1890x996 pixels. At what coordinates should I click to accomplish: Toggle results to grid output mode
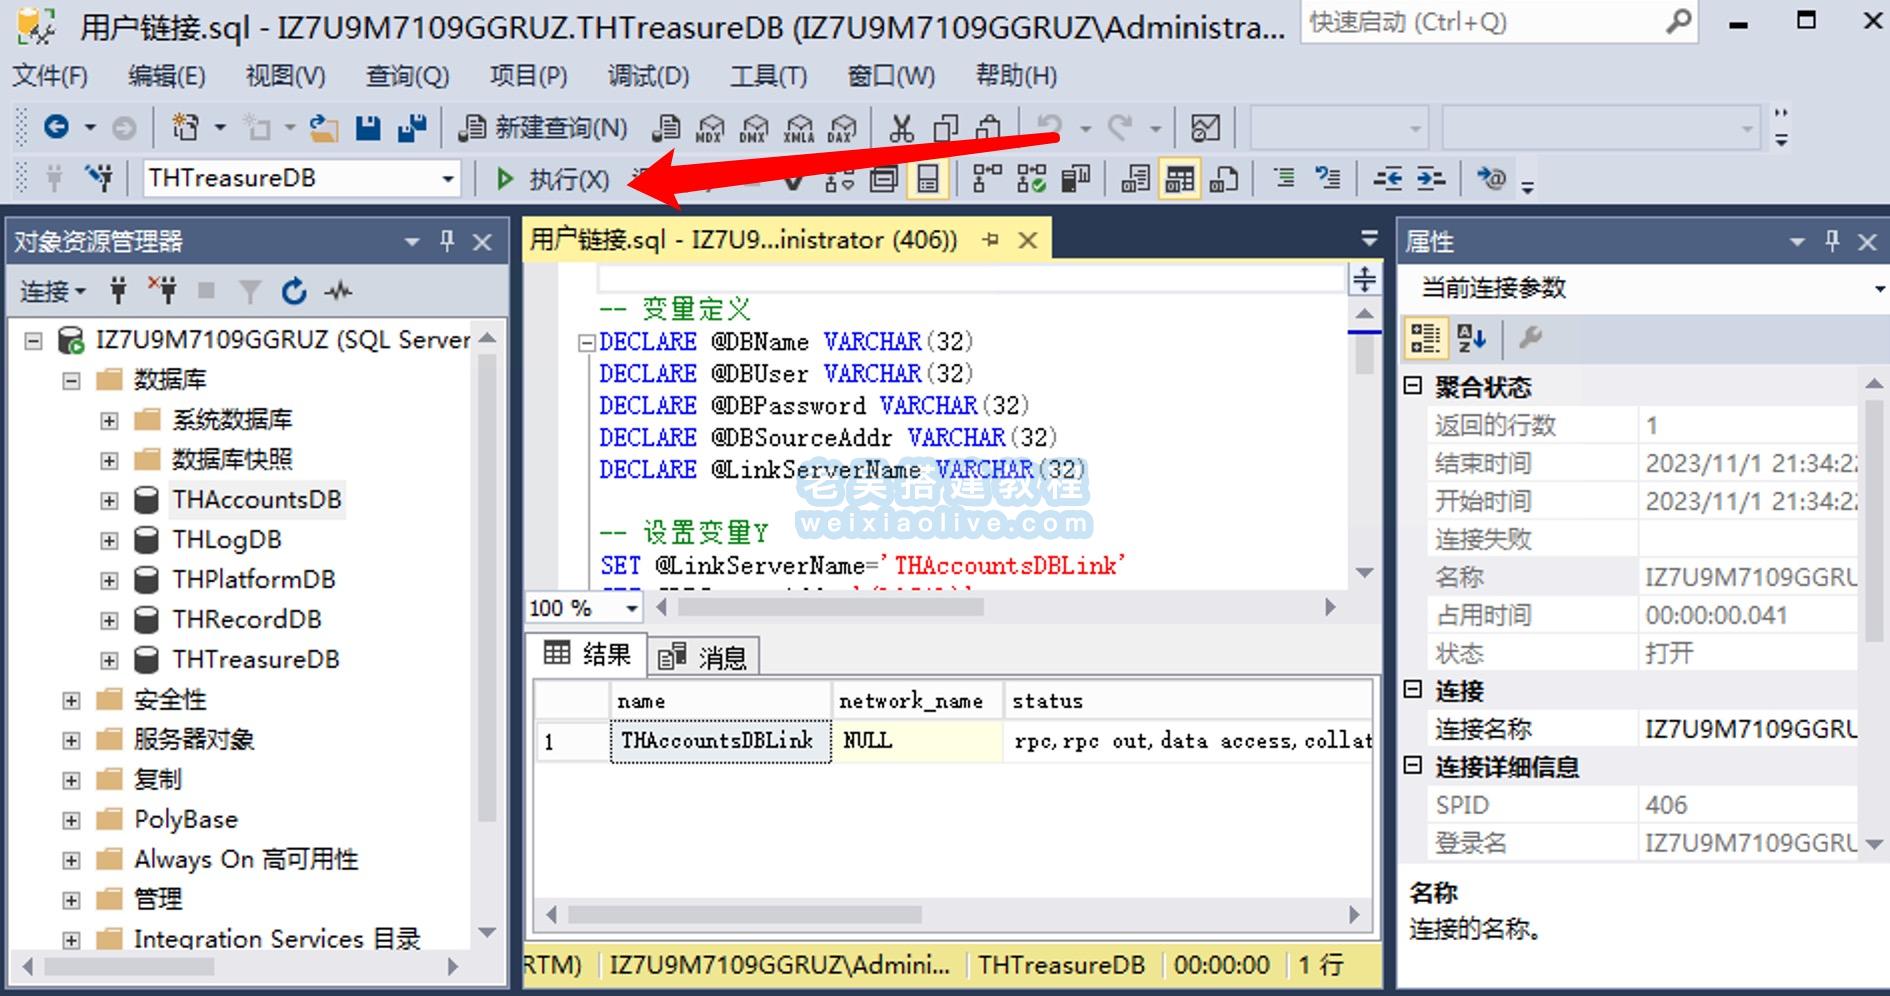tap(1179, 178)
